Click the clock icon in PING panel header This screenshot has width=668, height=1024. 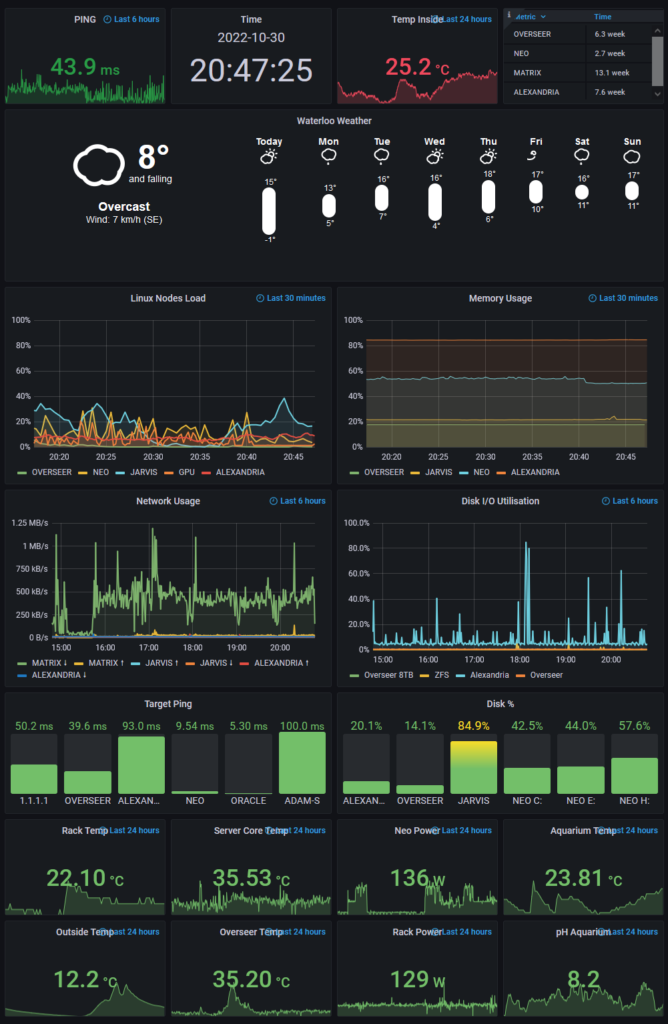coord(108,19)
